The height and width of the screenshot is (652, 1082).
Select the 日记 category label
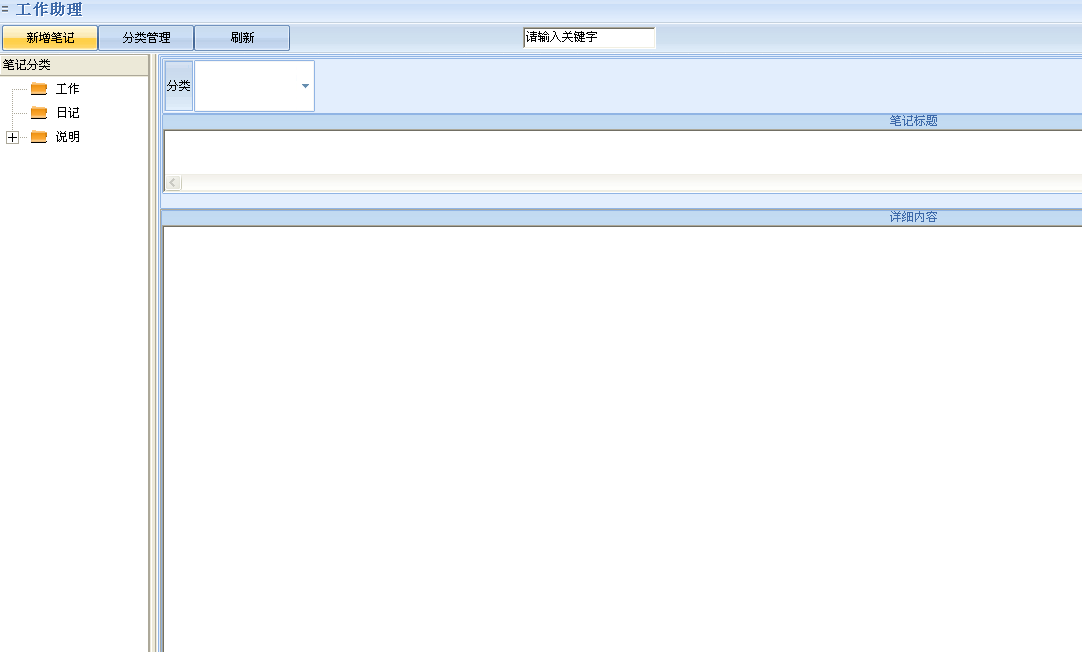point(68,112)
